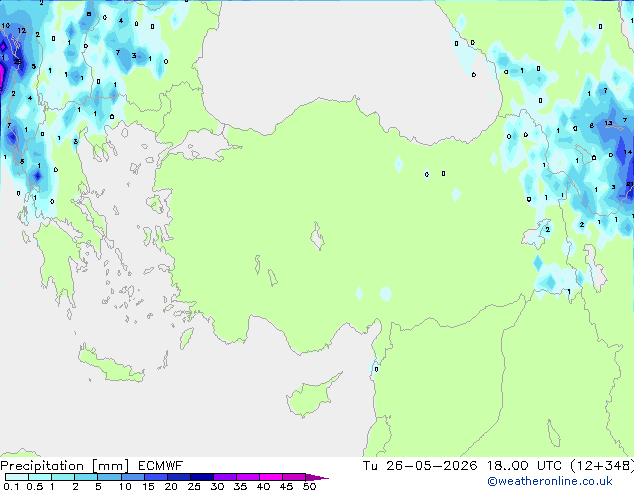The image size is (634, 490).
Task: Click the '13' precipitation value on map
Action: [609, 123]
